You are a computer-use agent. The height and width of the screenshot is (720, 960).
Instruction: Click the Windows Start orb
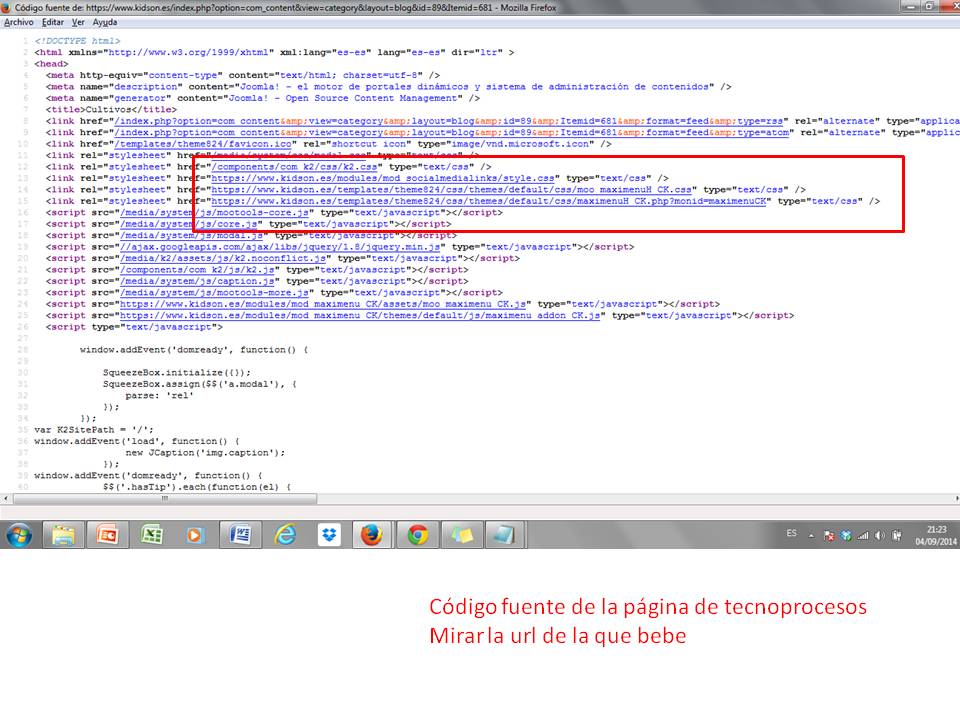coord(20,535)
